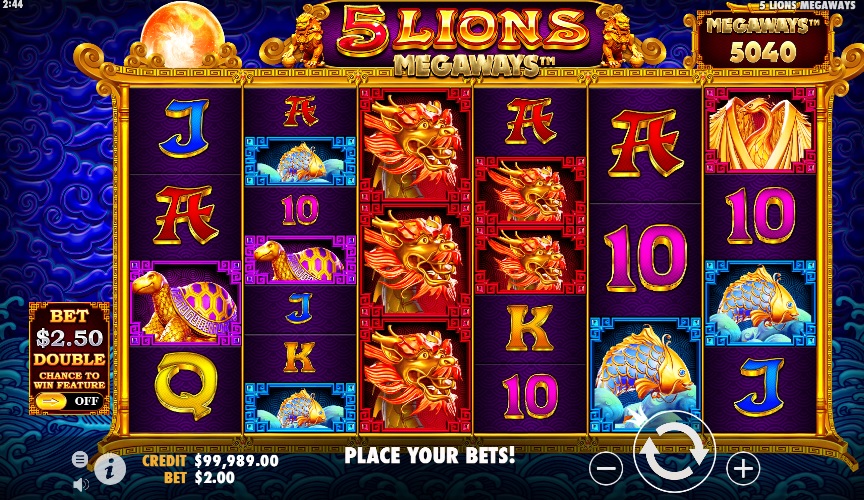Select the large turtle symbol on first reel

coord(186,303)
